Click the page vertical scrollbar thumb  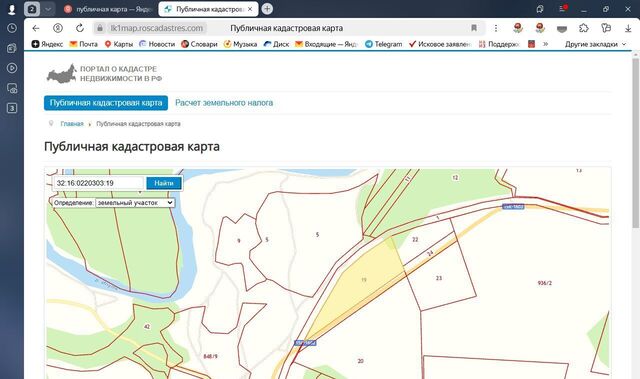pyautogui.click(x=636, y=143)
